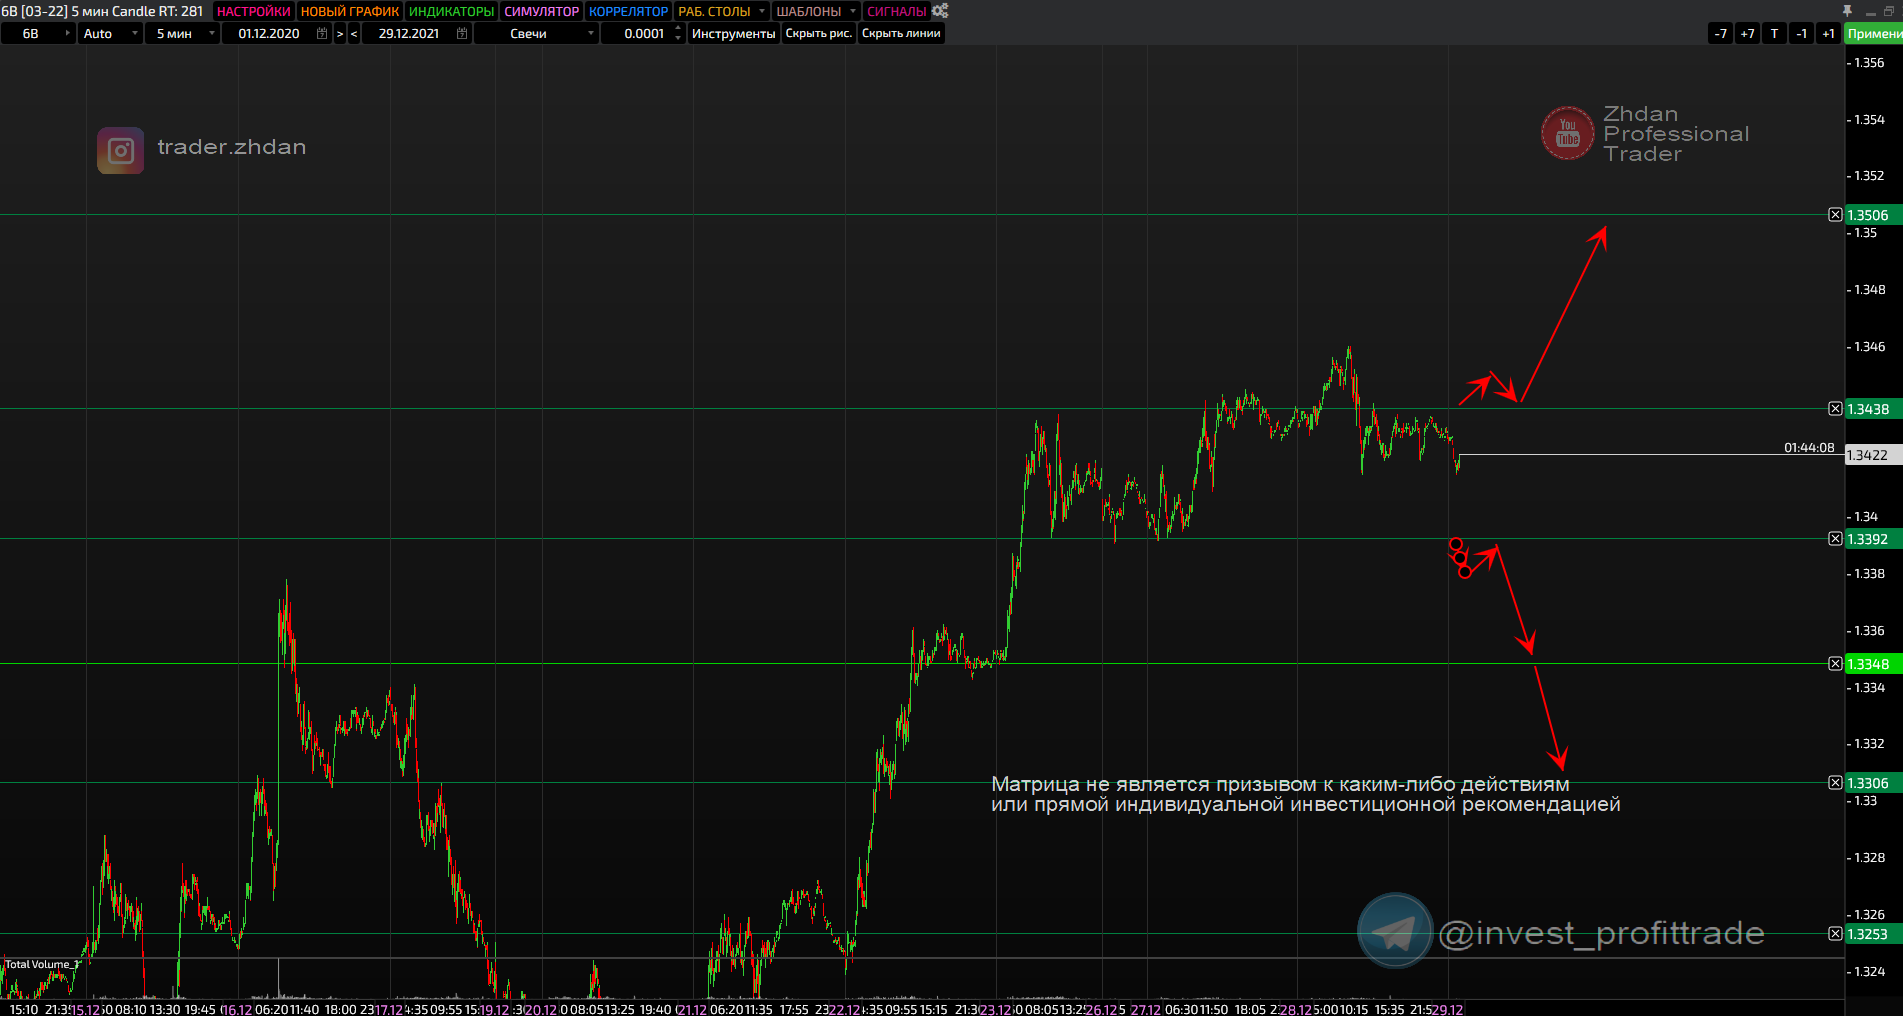Decrease the 0.0001 price step
This screenshot has width=1903, height=1016.
678,39
